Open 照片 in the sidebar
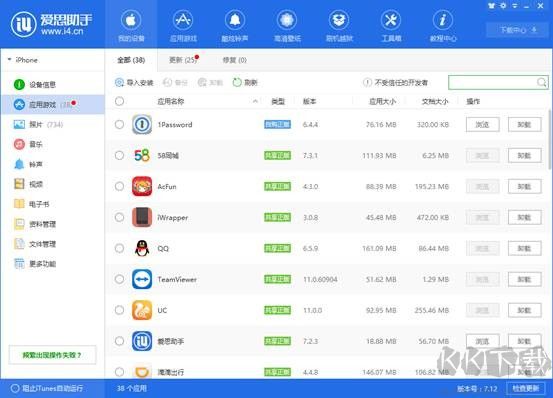This screenshot has height=398, width=553. [x=38, y=124]
